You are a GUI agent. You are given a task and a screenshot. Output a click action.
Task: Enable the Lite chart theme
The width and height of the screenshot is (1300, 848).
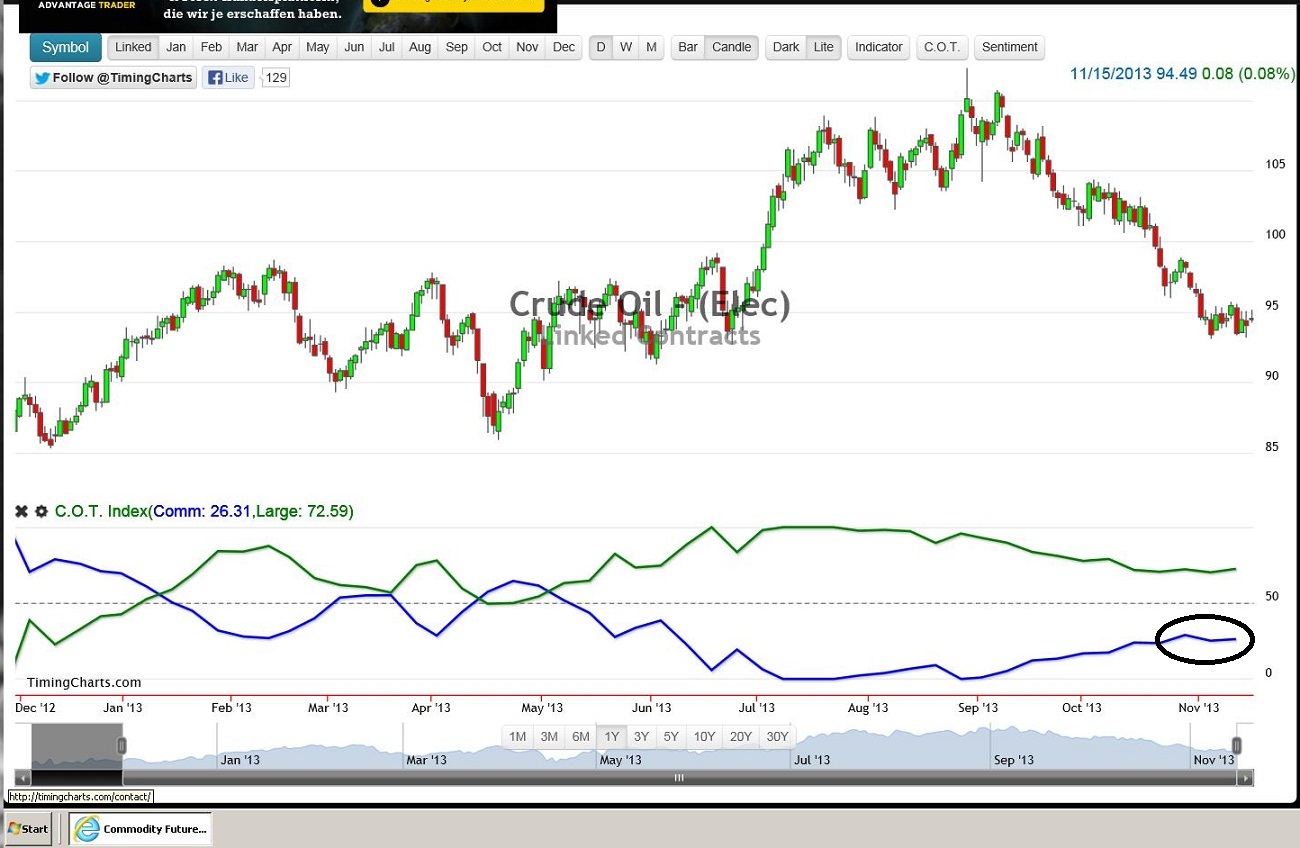[x=821, y=46]
